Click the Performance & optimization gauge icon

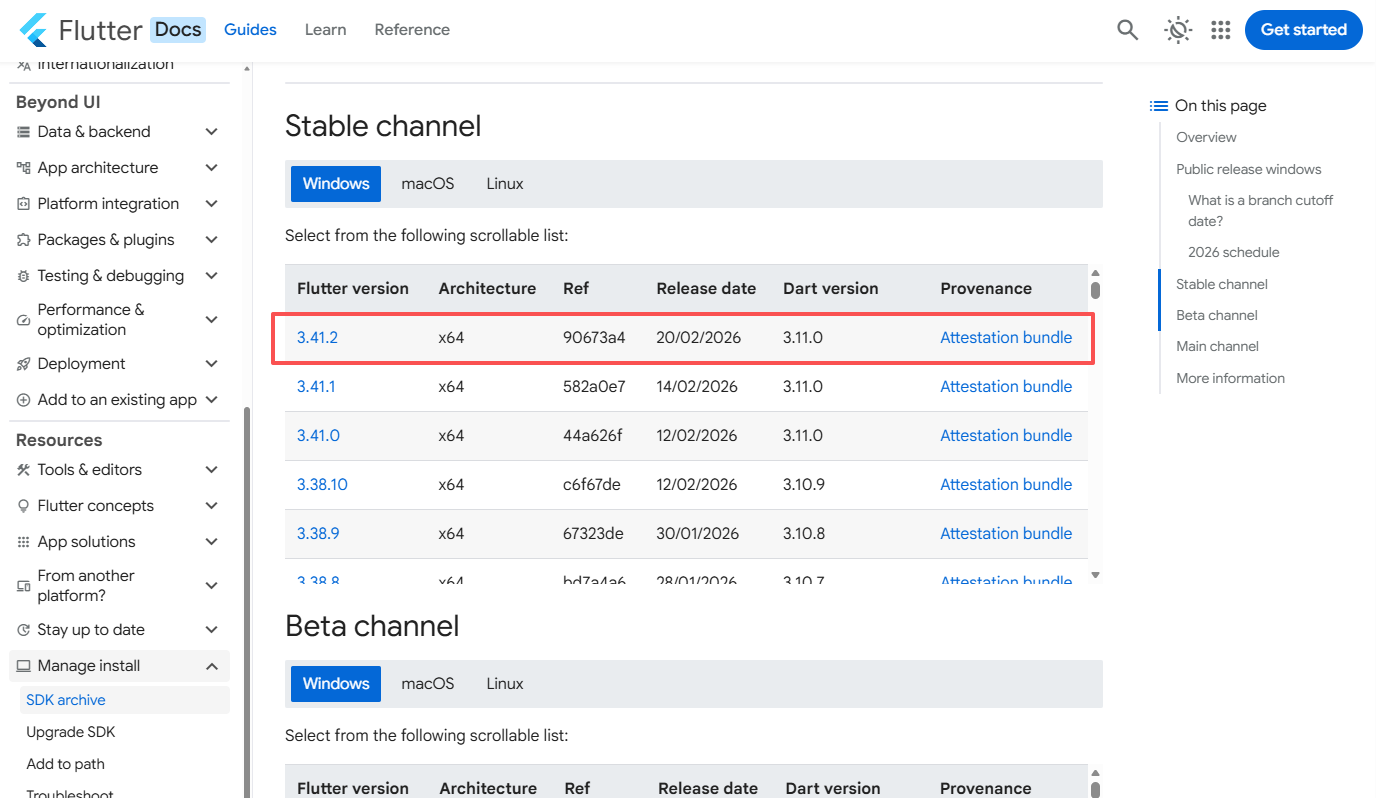pyautogui.click(x=24, y=320)
